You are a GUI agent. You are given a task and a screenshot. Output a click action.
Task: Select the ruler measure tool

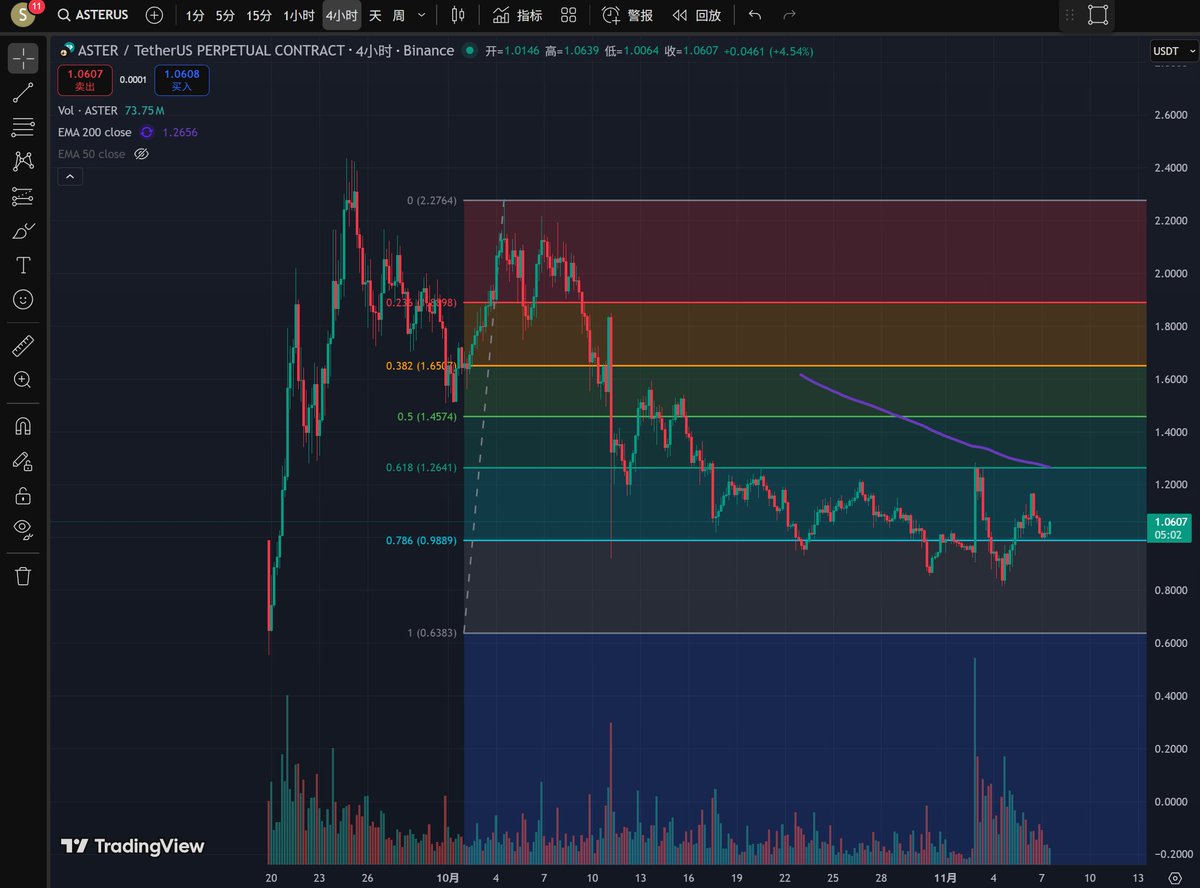pyautogui.click(x=23, y=346)
